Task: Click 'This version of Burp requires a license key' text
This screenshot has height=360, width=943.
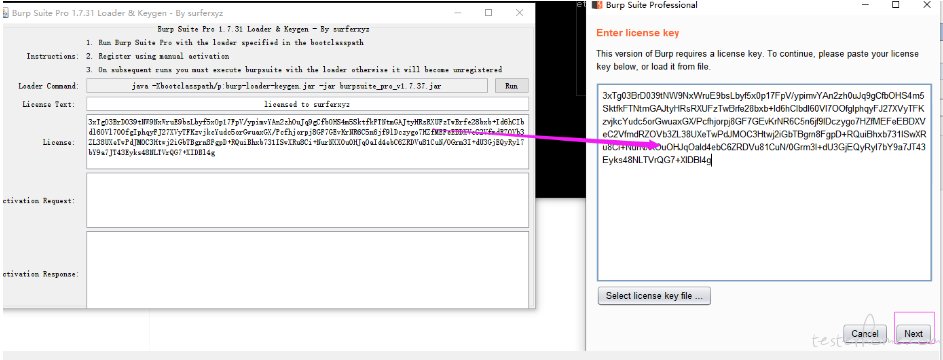Action: tap(757, 60)
